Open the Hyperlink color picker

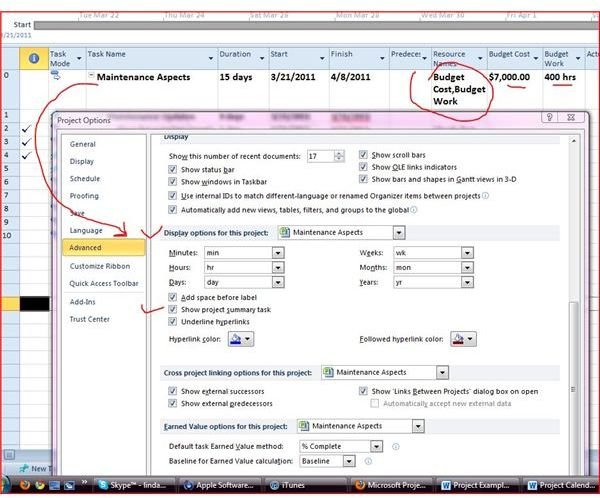241,339
